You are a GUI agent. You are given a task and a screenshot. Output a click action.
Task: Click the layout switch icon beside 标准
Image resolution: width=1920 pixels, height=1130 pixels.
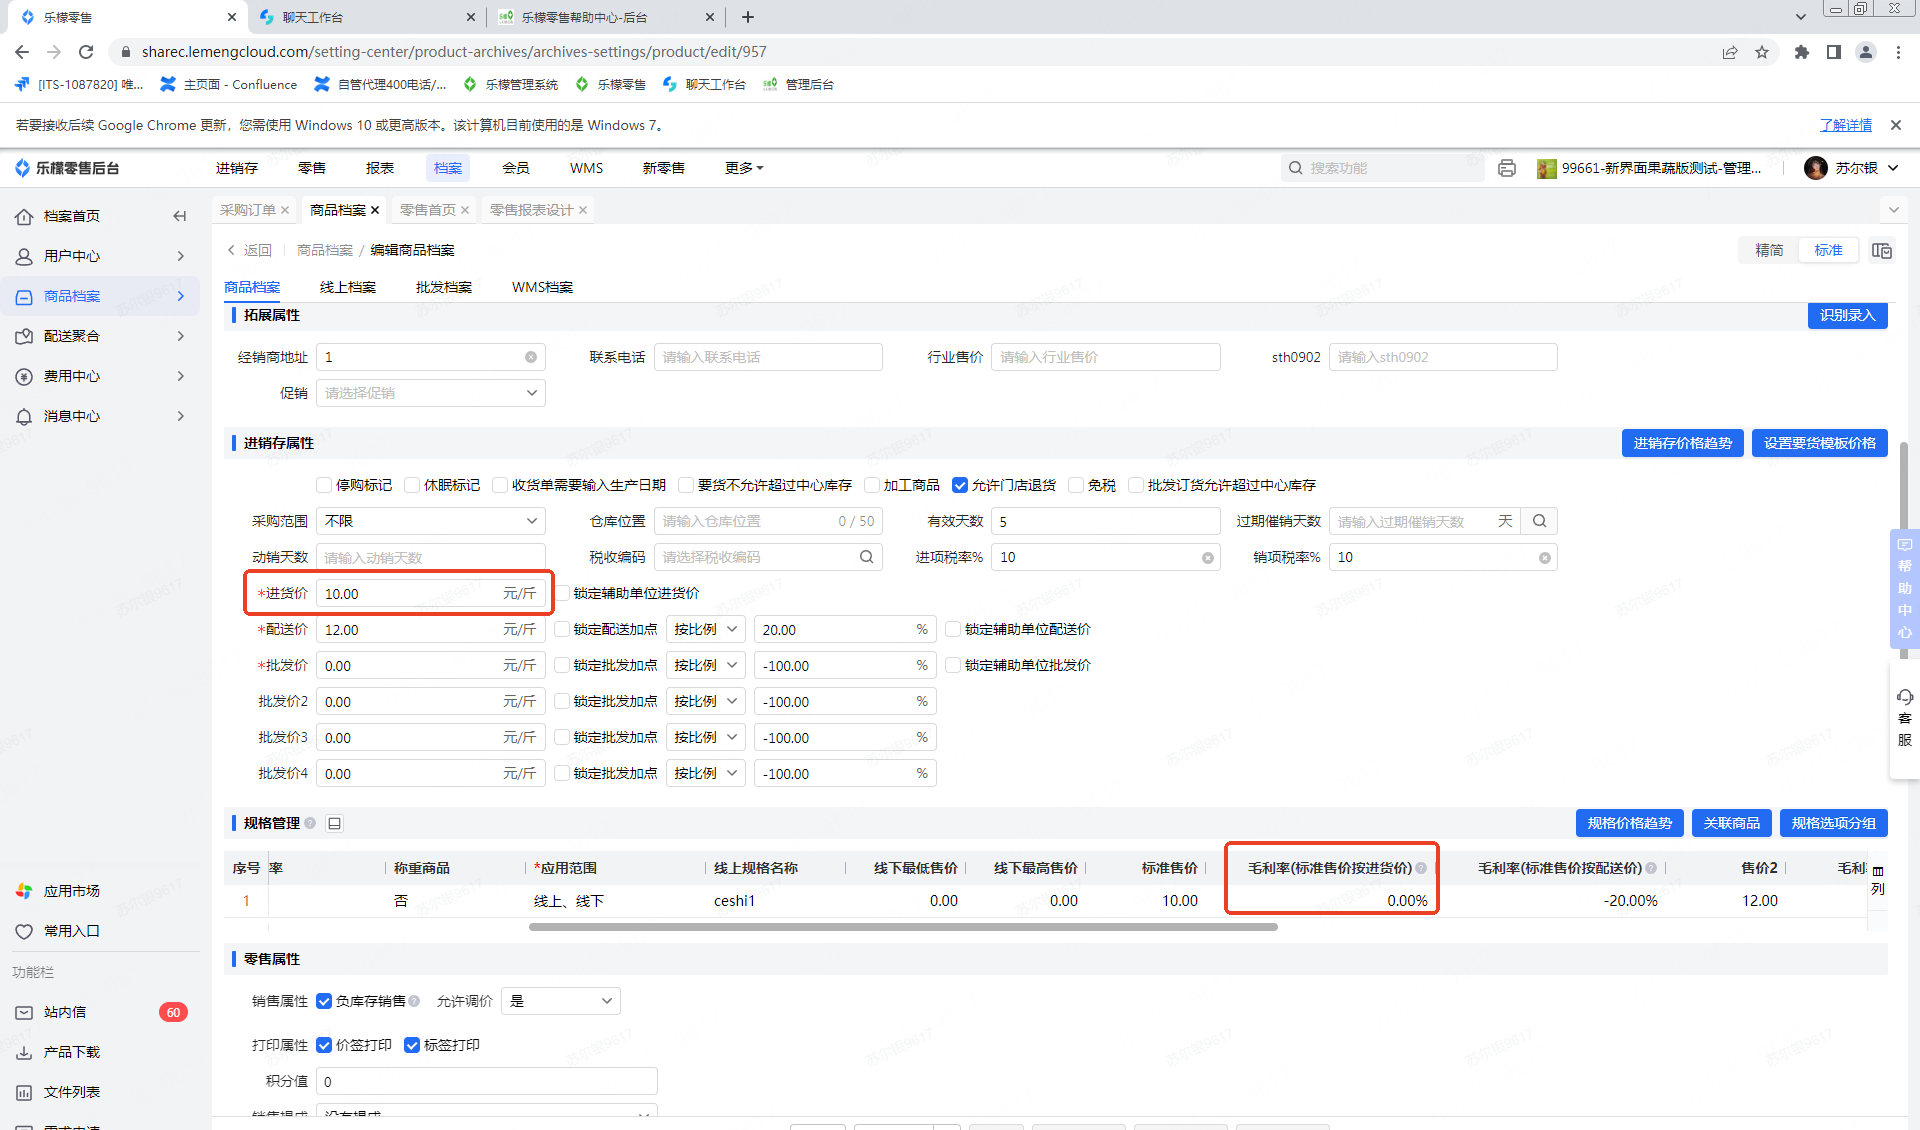(1882, 250)
